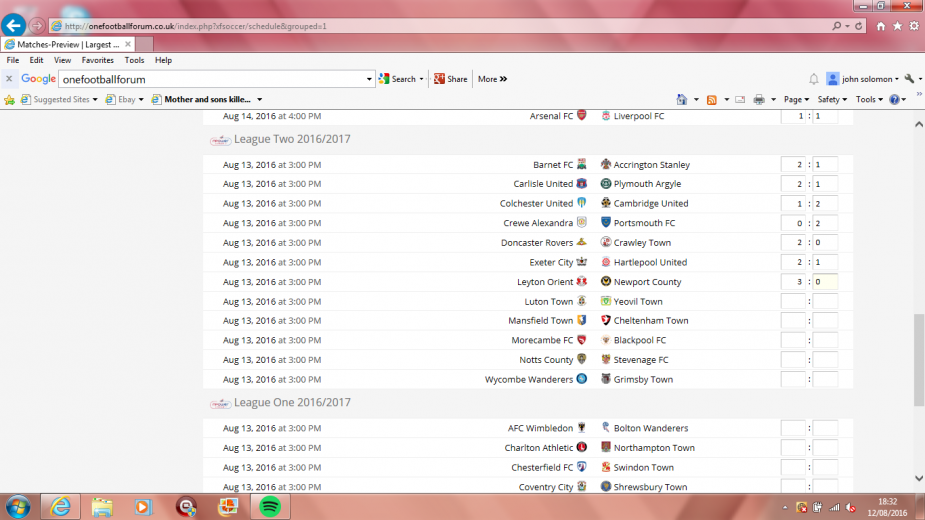Open the Tools menu in the menu bar

[134, 60]
